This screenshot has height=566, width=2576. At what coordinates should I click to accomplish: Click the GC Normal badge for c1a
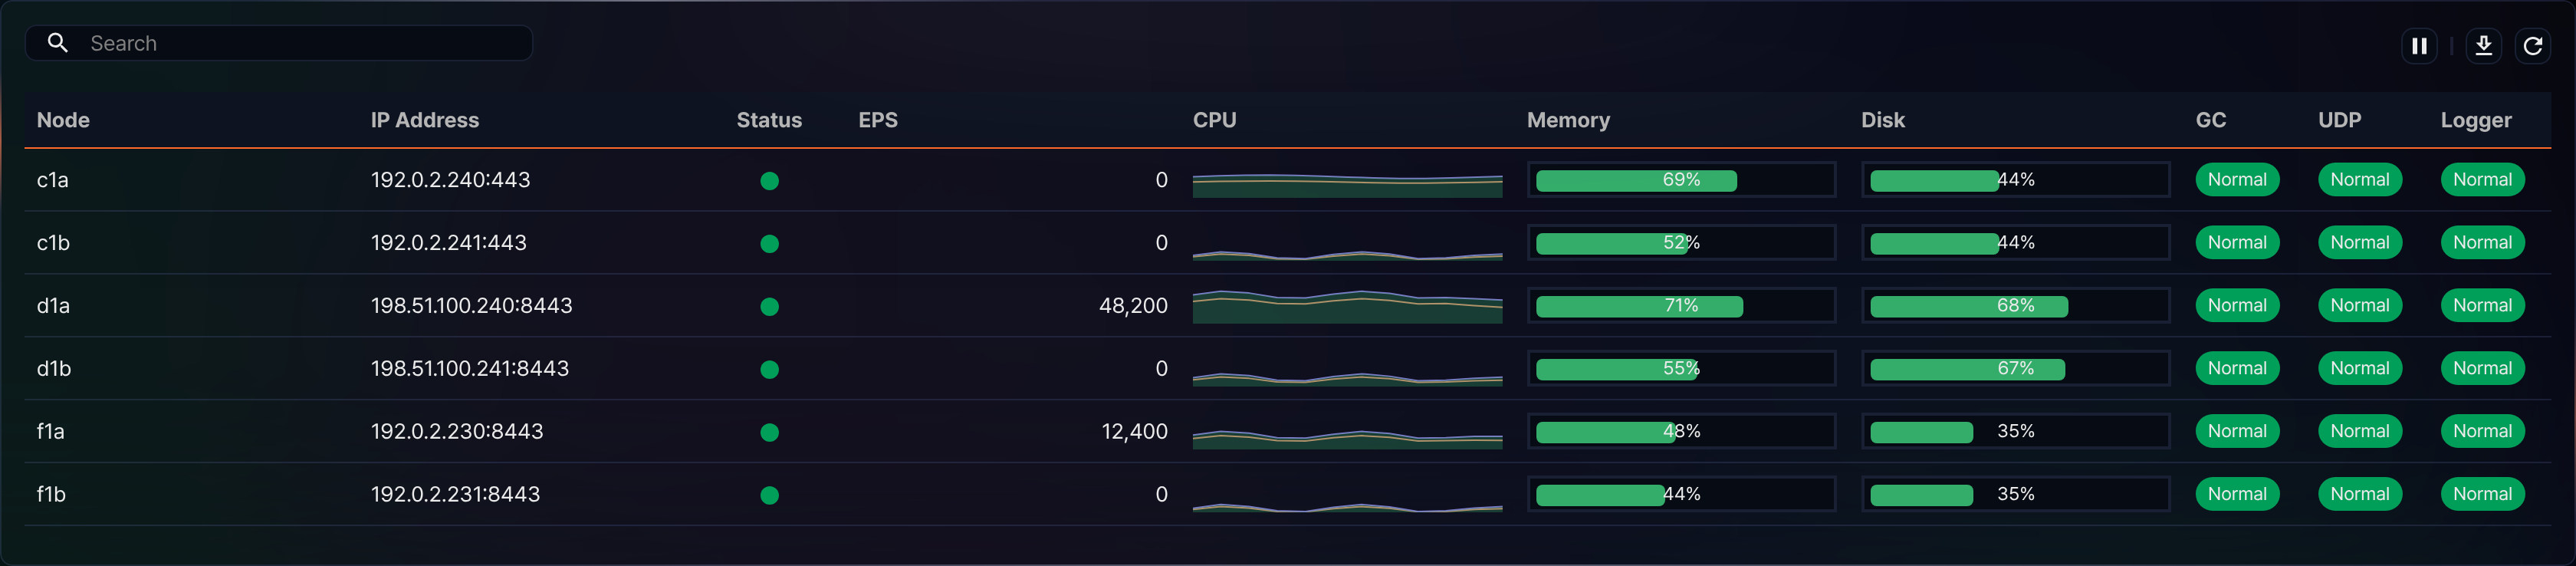2237,180
